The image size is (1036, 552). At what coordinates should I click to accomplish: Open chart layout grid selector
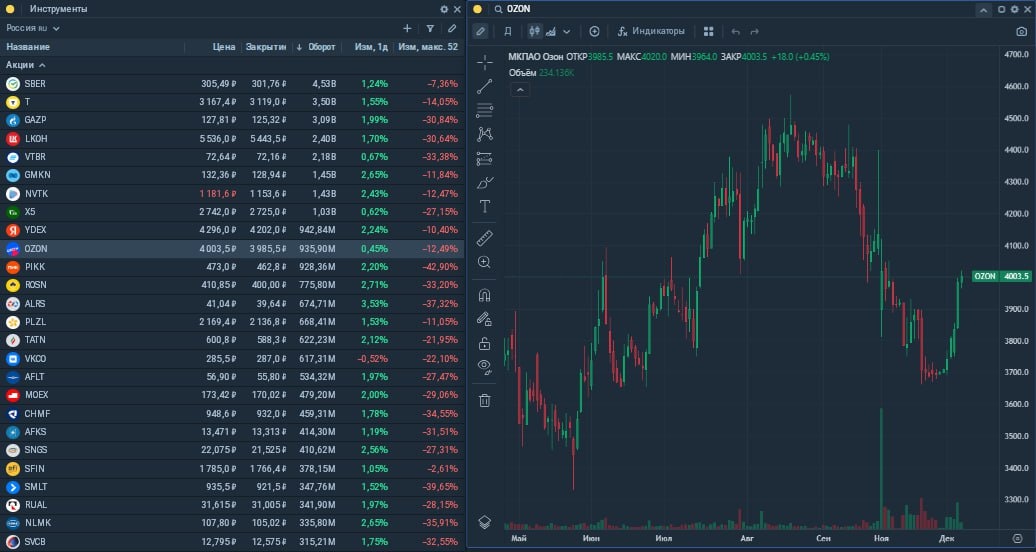click(x=708, y=31)
